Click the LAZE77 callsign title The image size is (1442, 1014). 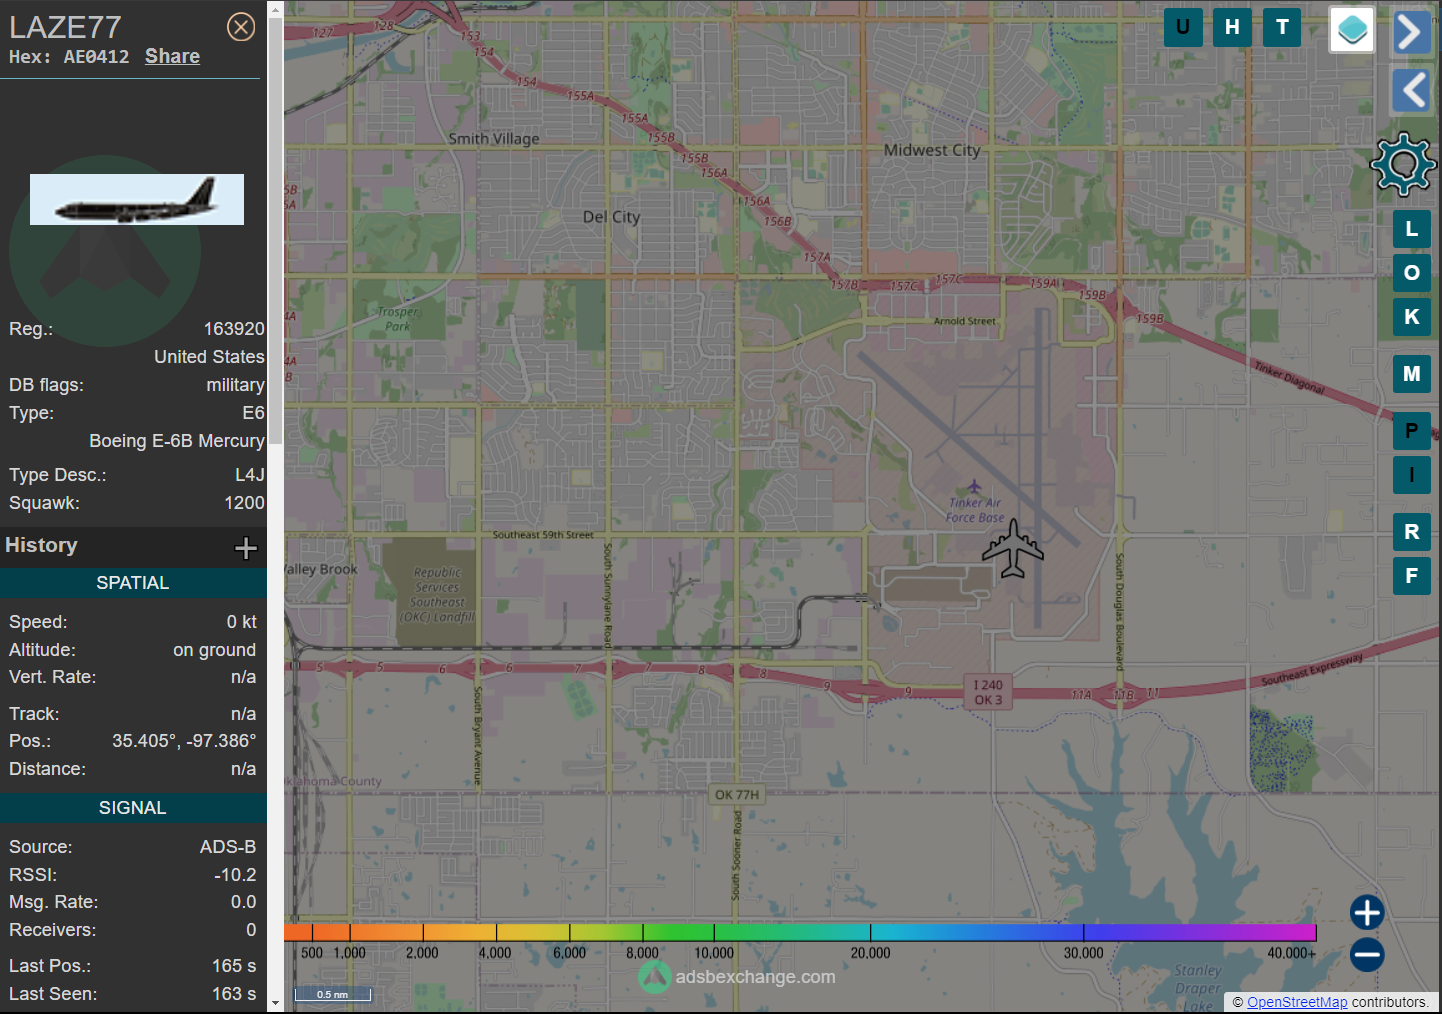click(65, 27)
